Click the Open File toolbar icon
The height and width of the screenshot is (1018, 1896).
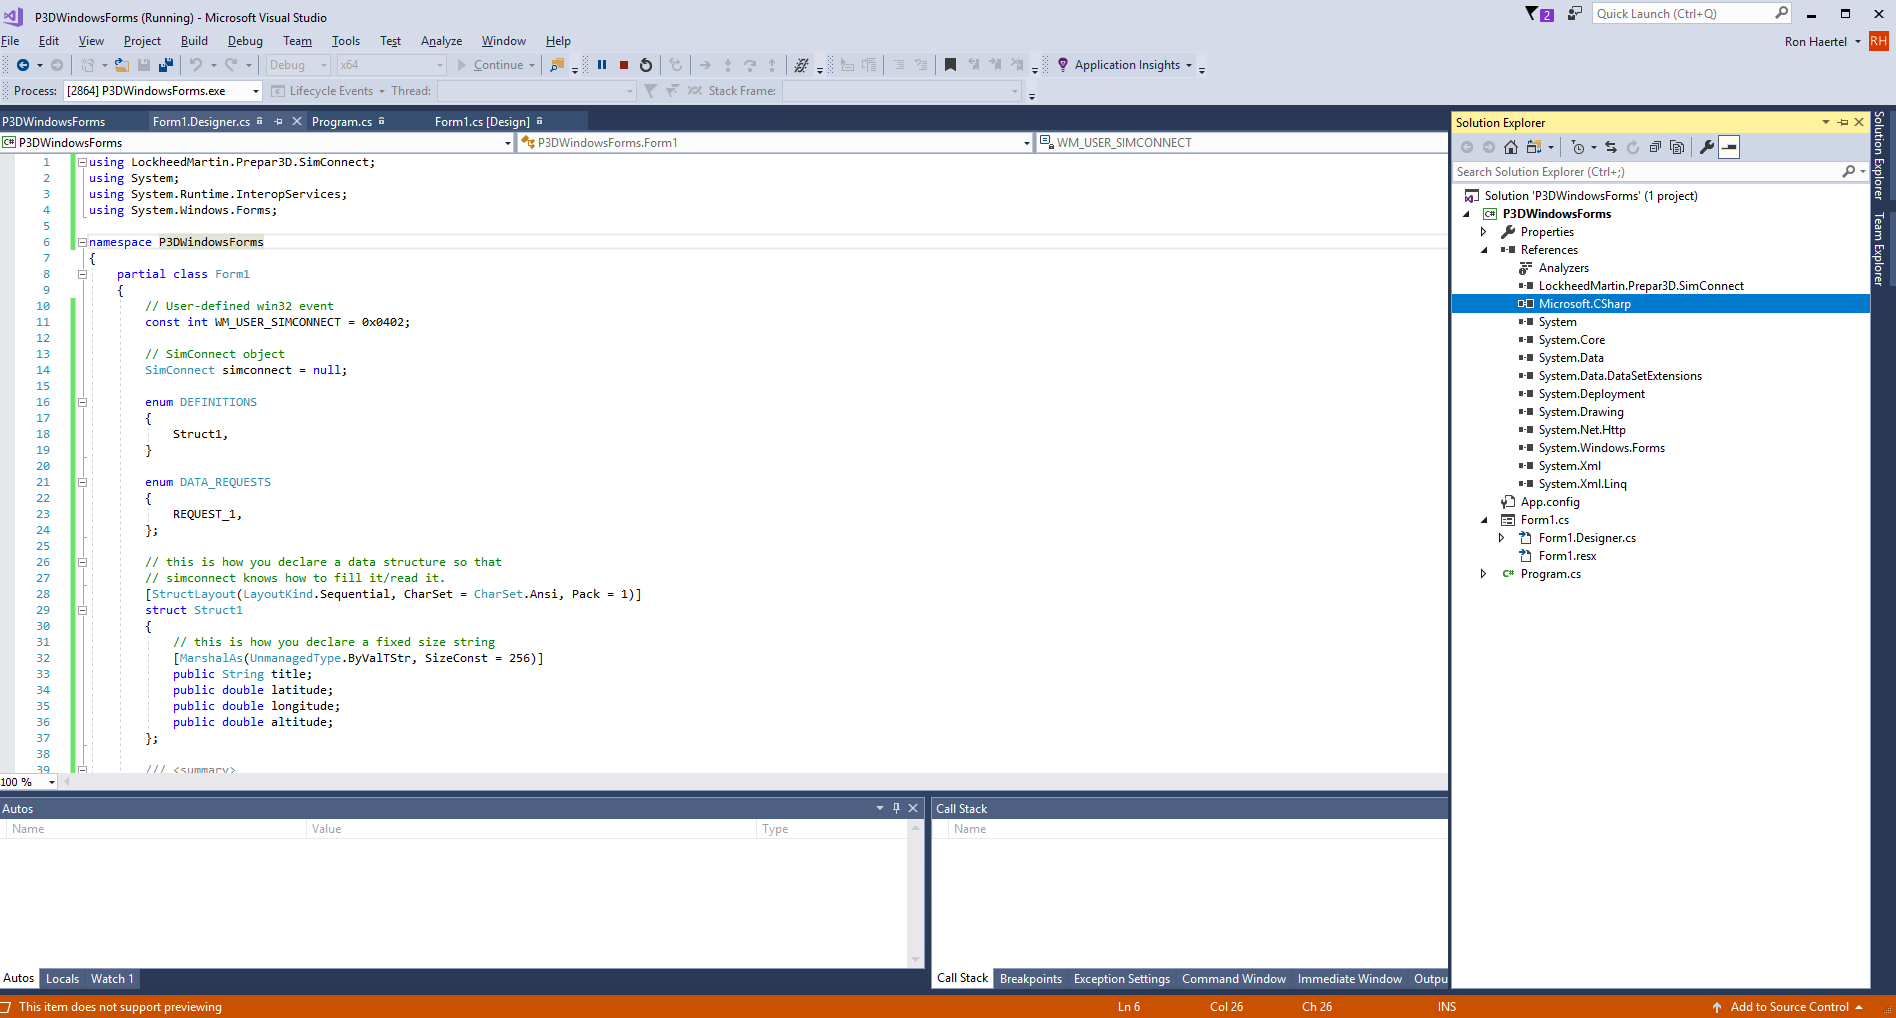pyautogui.click(x=121, y=65)
